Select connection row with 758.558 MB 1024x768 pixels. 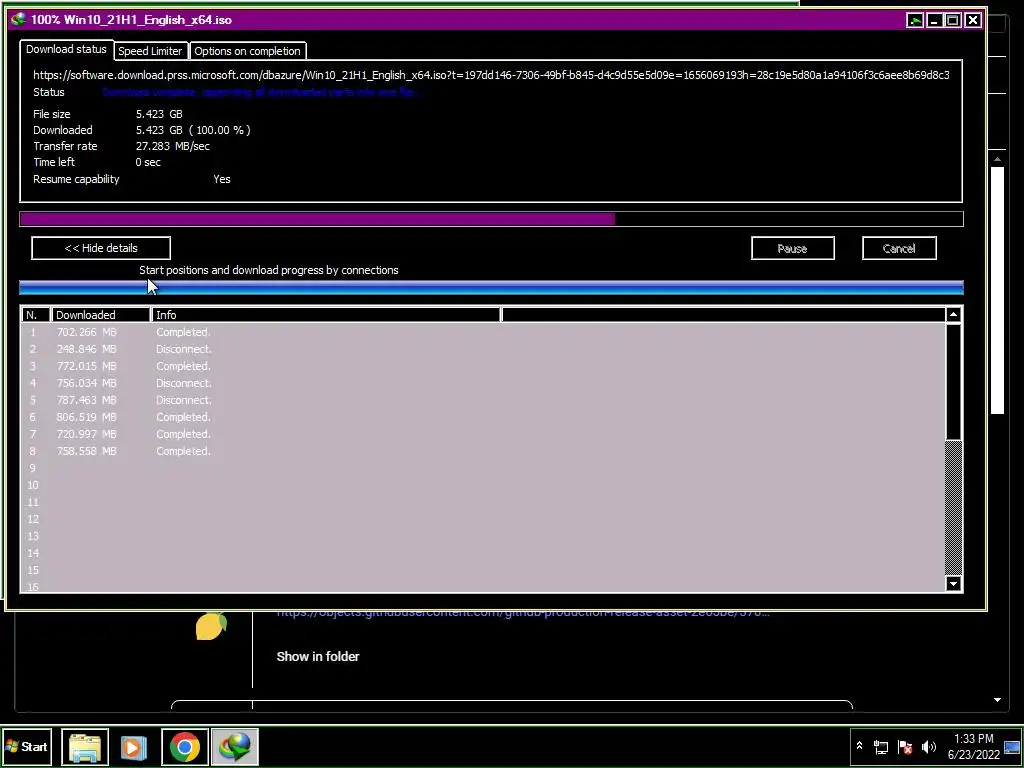point(483,451)
